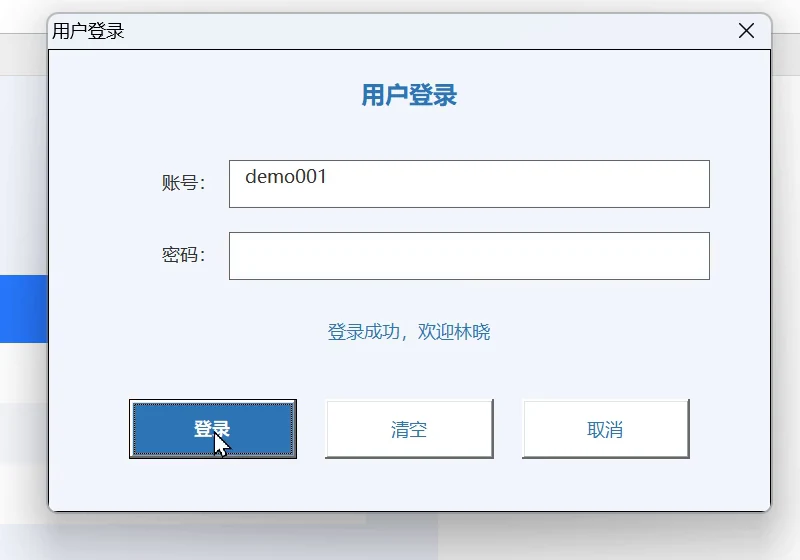Image resolution: width=800 pixels, height=560 pixels.
Task: Close the 用户登录 dialog with X
Action: [x=746, y=31]
